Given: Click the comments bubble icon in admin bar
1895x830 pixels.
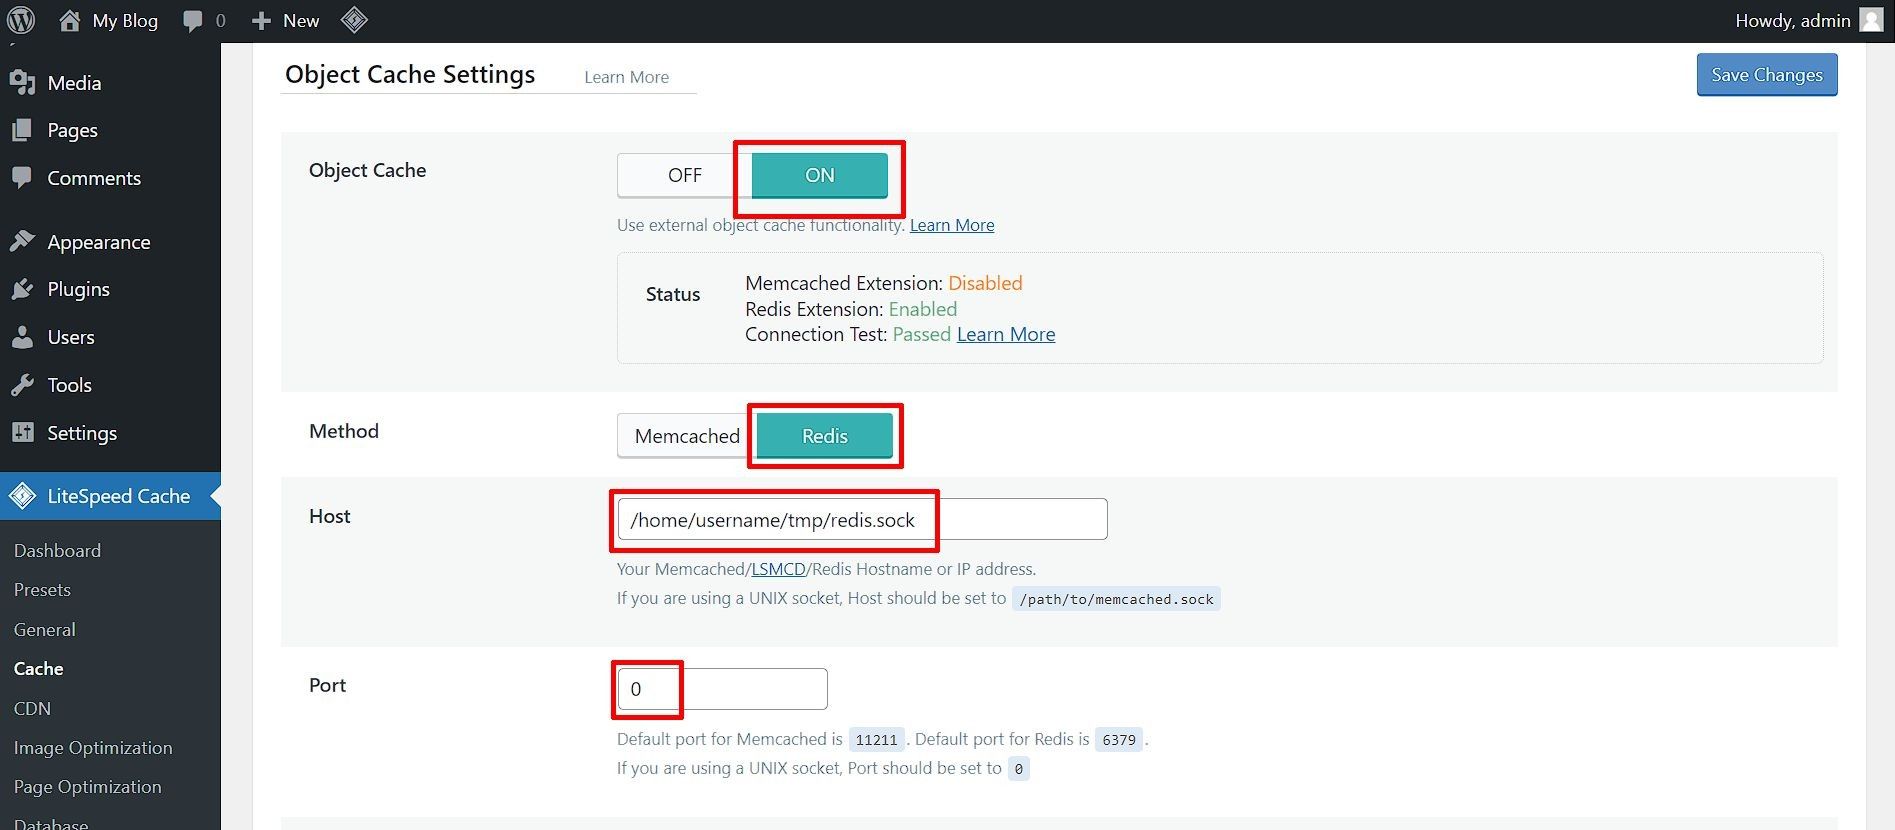Looking at the screenshot, I should click(193, 21).
